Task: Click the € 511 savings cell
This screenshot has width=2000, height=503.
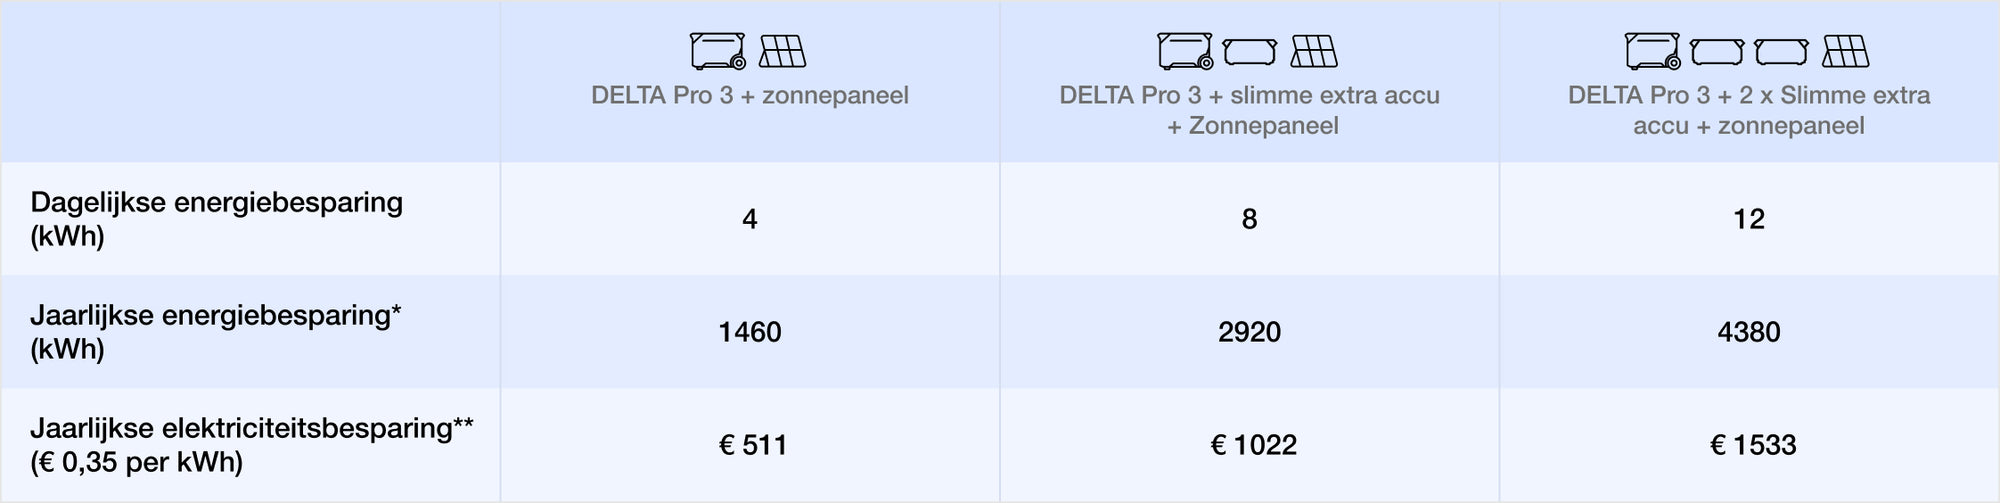Action: (753, 445)
